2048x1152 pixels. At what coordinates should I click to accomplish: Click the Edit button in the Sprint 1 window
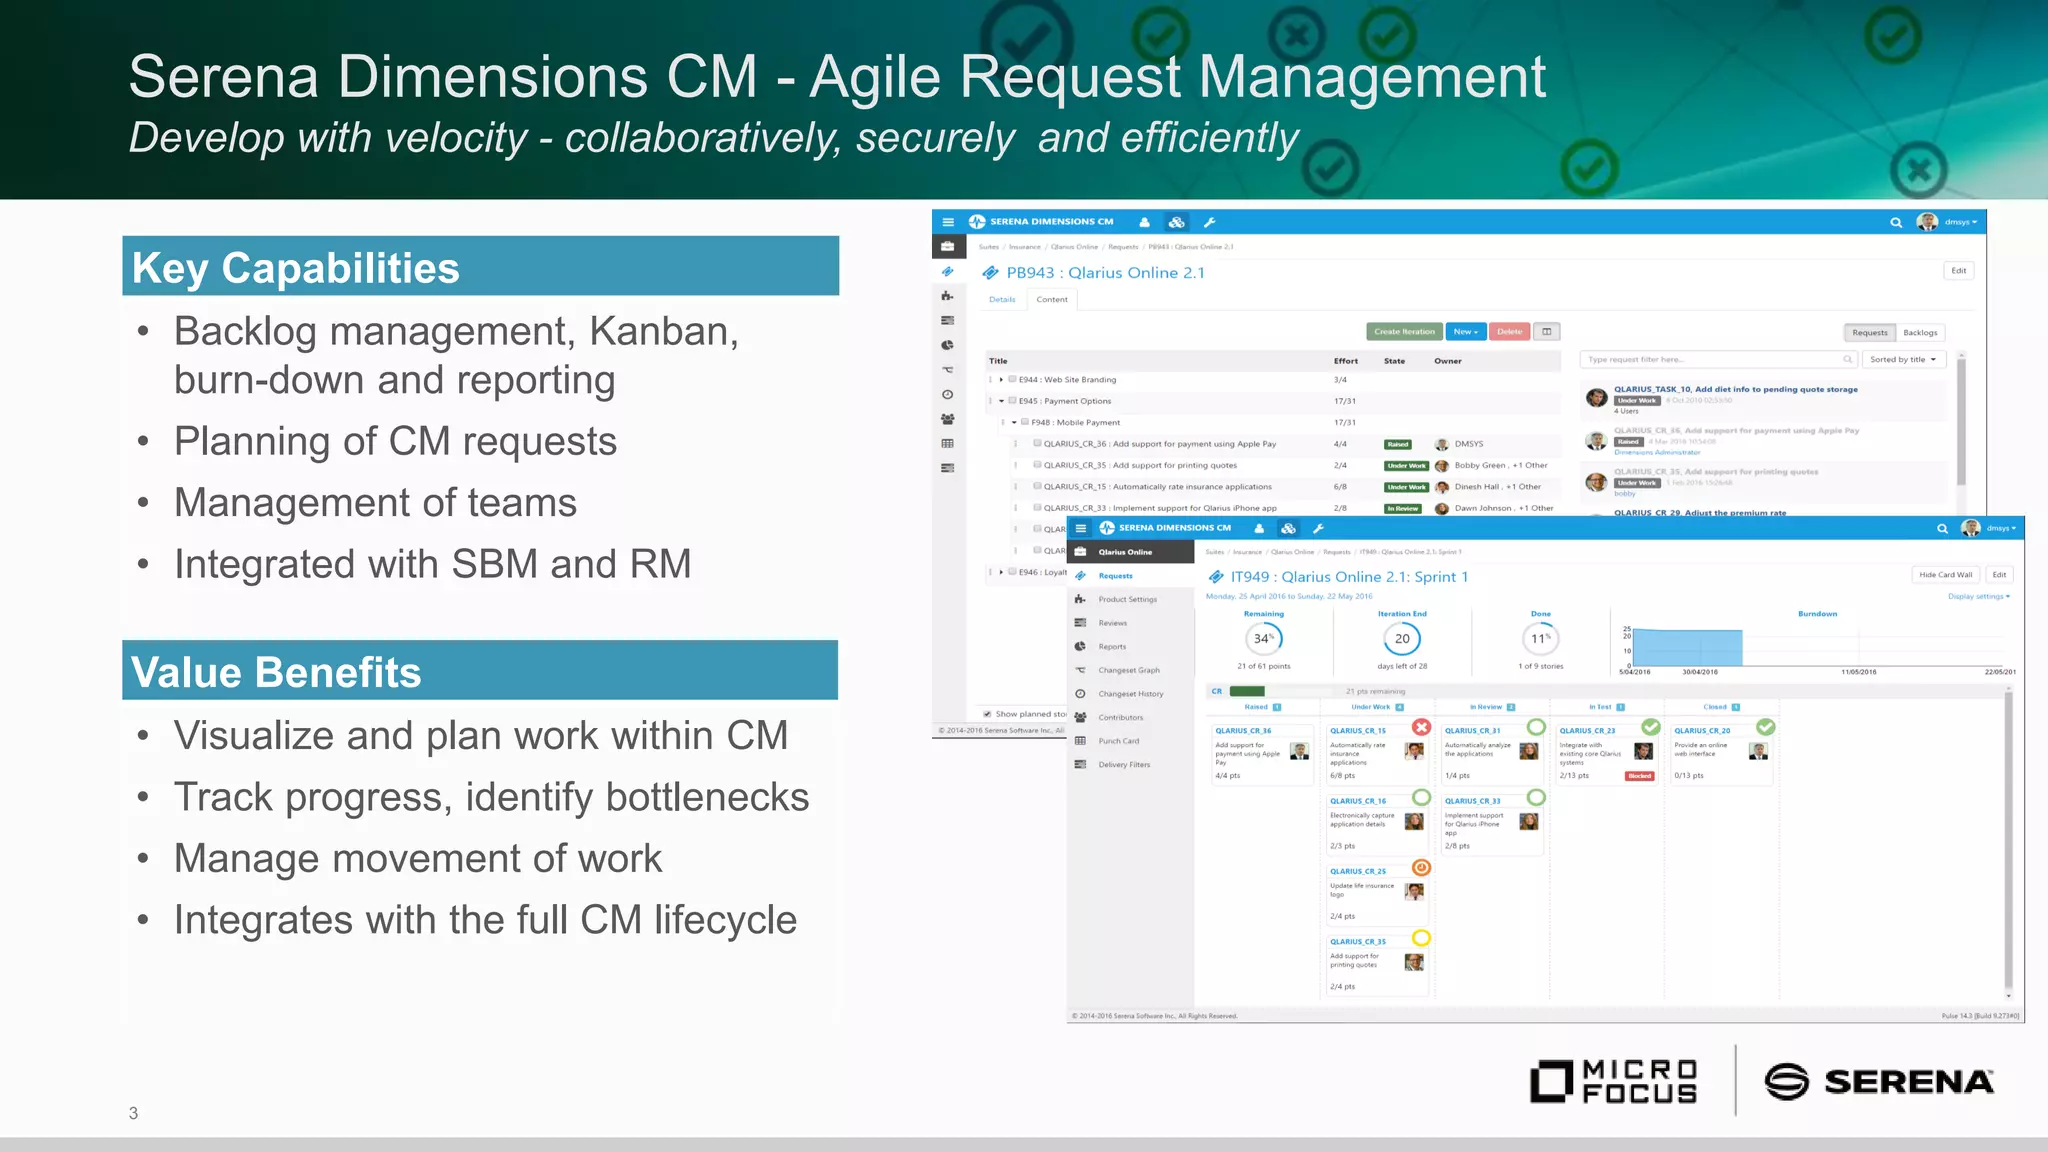tap(1999, 574)
